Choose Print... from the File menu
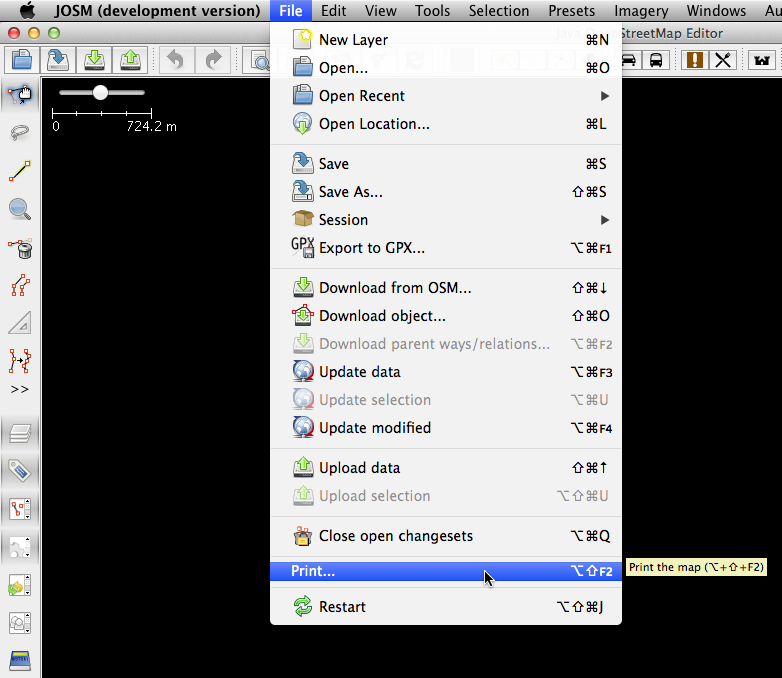 pyautogui.click(x=313, y=571)
